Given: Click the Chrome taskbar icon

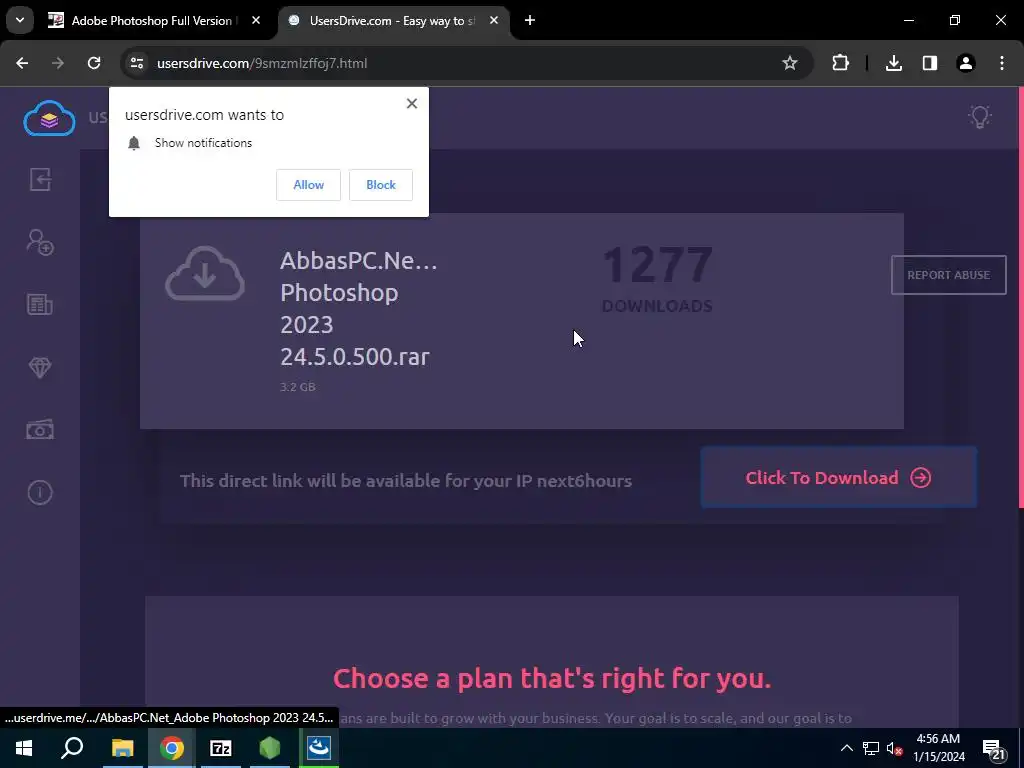Looking at the screenshot, I should click(172, 748).
